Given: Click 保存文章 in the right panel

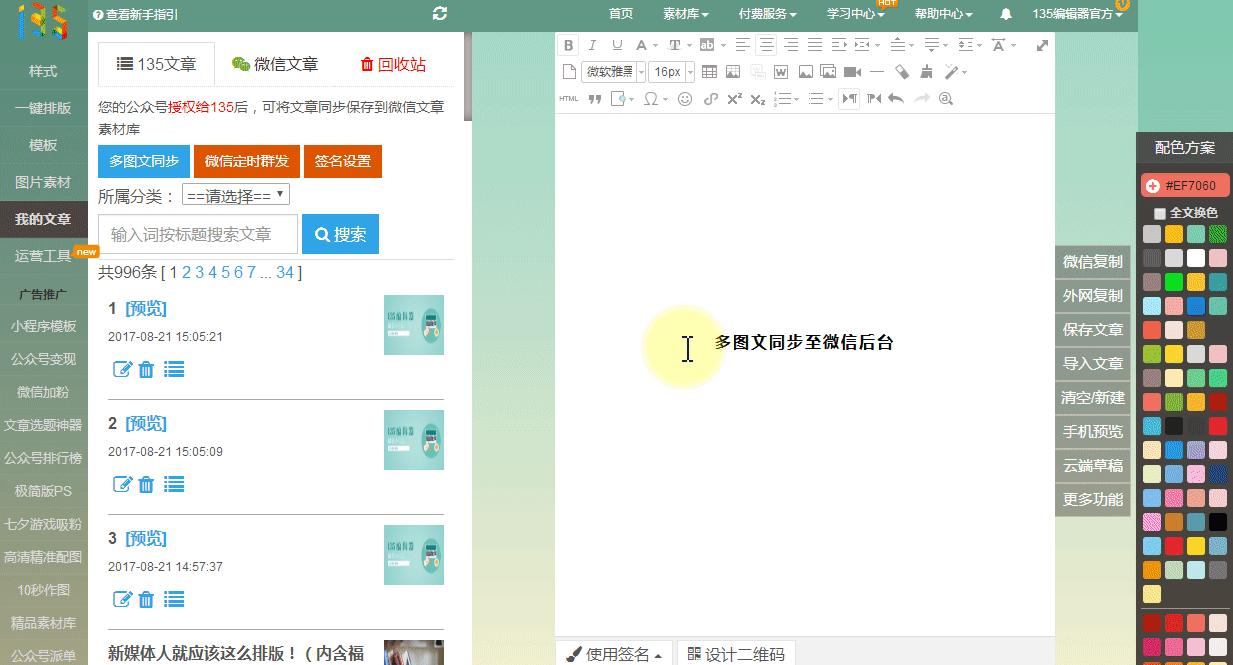Looking at the screenshot, I should [1092, 329].
